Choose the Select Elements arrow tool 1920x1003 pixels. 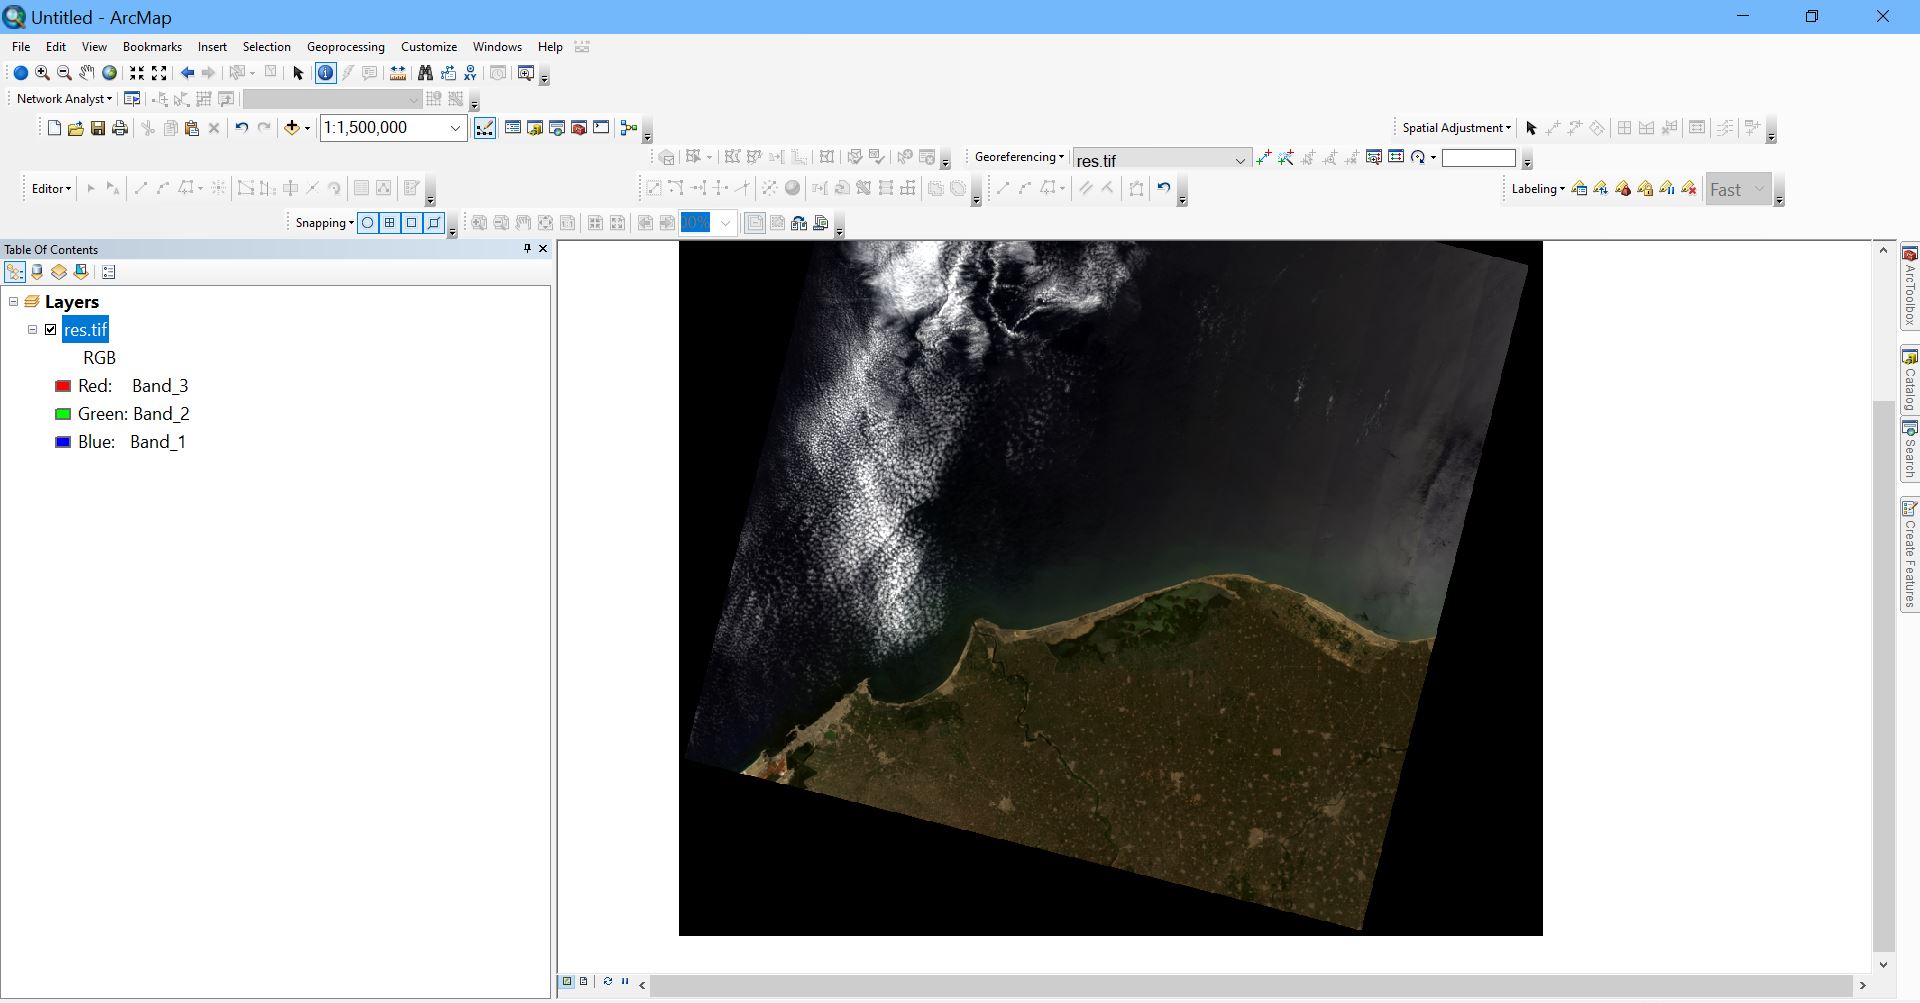click(298, 73)
